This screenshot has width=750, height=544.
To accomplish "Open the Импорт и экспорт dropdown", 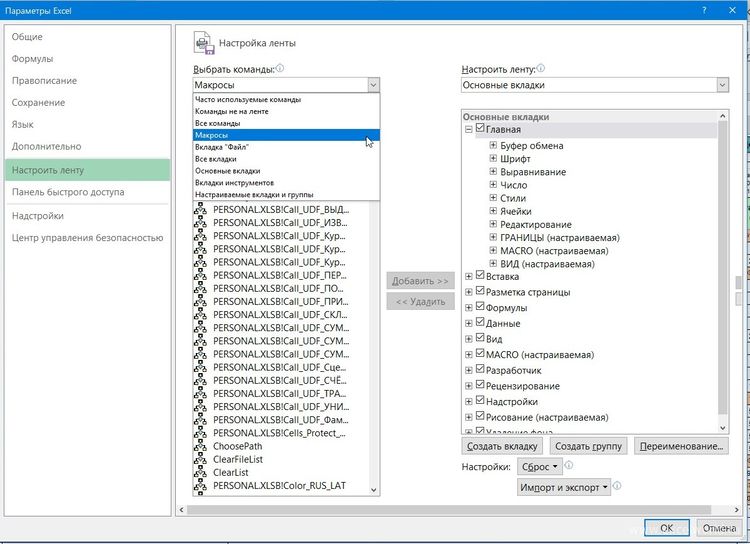I will (x=564, y=488).
